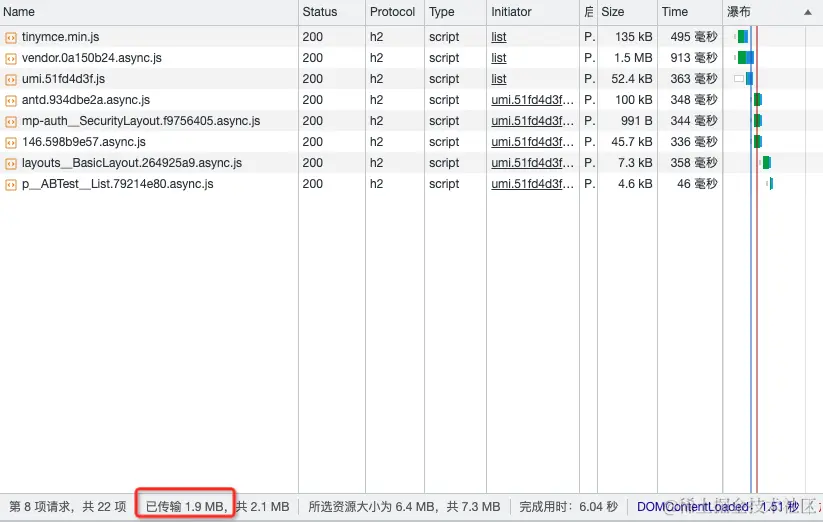Open the list initiator link for vendor.0a150b24.async.js
The width and height of the screenshot is (823, 522).
(499, 58)
